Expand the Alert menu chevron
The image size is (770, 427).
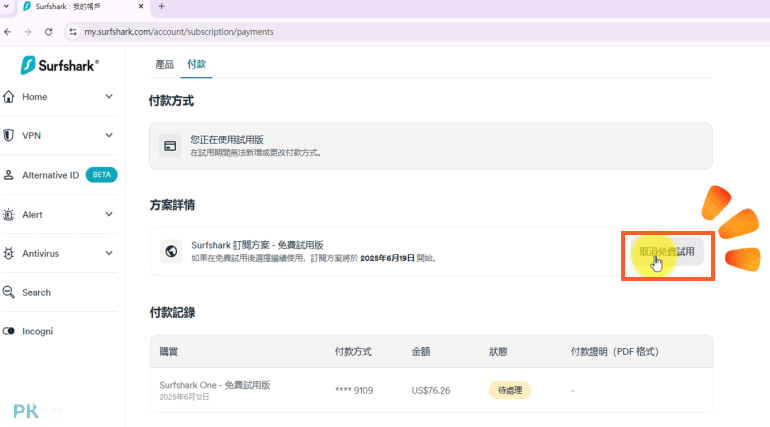tap(109, 214)
